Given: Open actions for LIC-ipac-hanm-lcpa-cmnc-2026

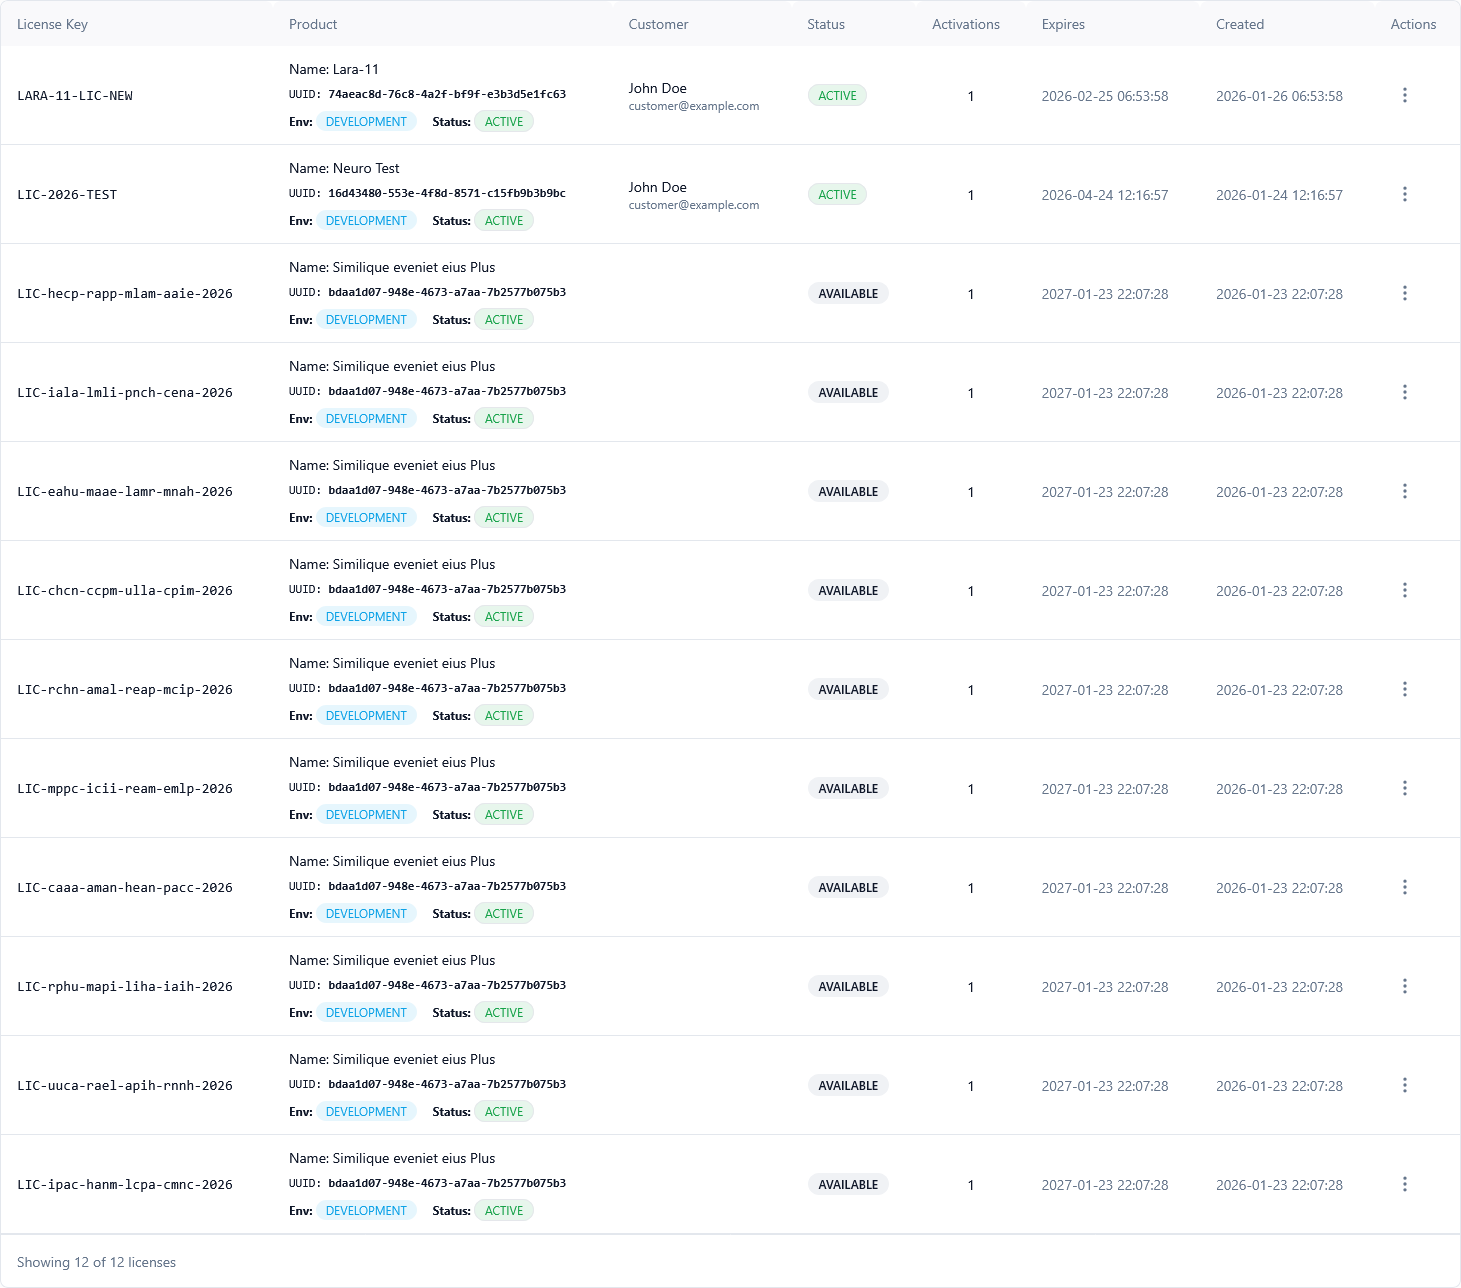Looking at the screenshot, I should pos(1405,1184).
